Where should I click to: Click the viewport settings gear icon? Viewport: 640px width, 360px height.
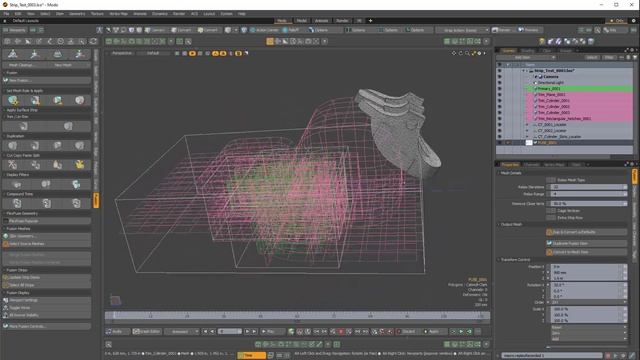click(479, 53)
